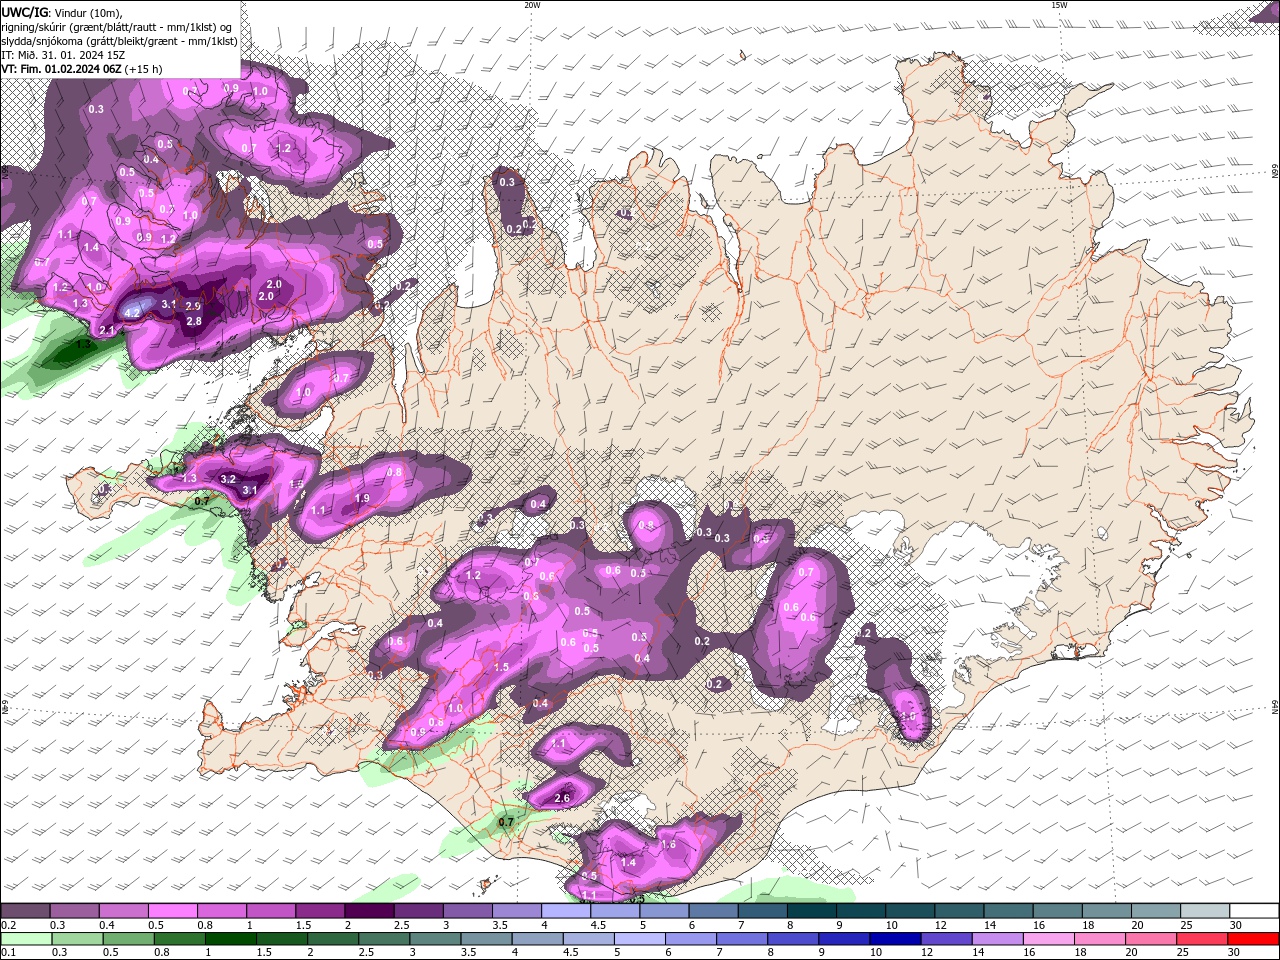Click the navy blue rain swatch between 10 and 12
Screen dimensions: 1280x960
click(893, 939)
